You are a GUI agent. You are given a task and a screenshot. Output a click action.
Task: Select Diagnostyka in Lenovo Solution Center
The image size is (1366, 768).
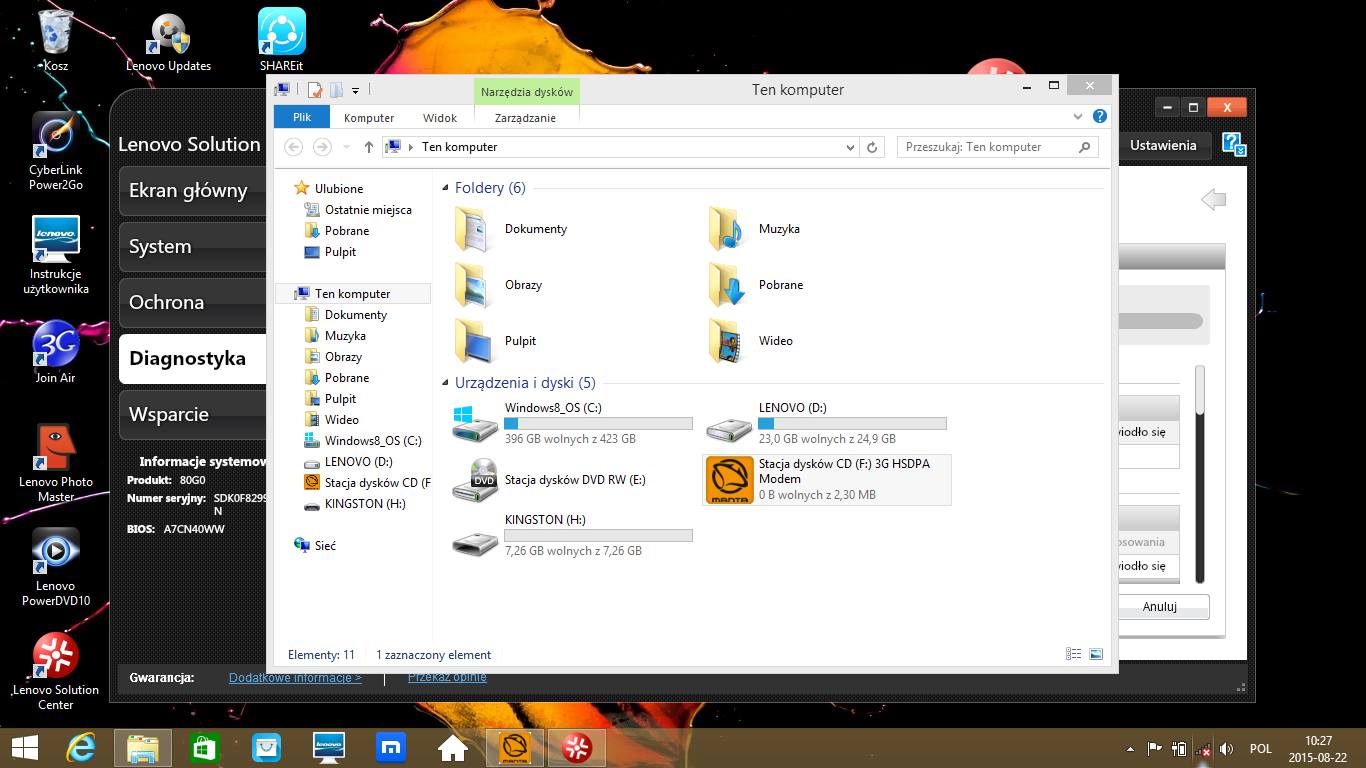point(188,359)
